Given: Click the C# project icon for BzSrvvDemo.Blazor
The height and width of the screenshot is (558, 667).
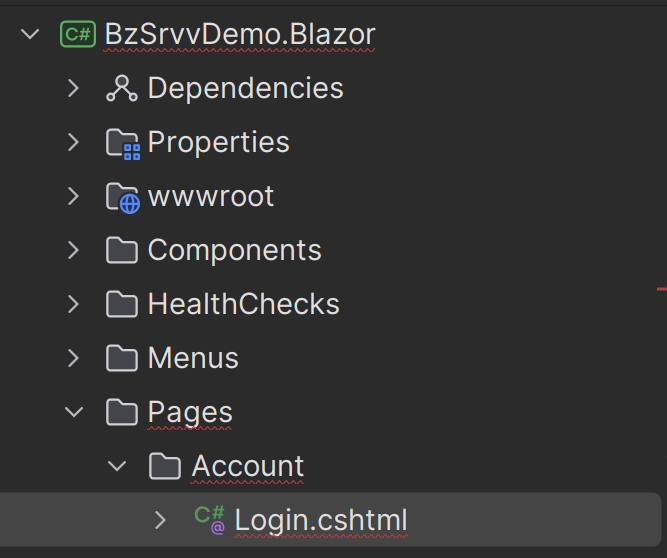Looking at the screenshot, I should (x=78, y=34).
